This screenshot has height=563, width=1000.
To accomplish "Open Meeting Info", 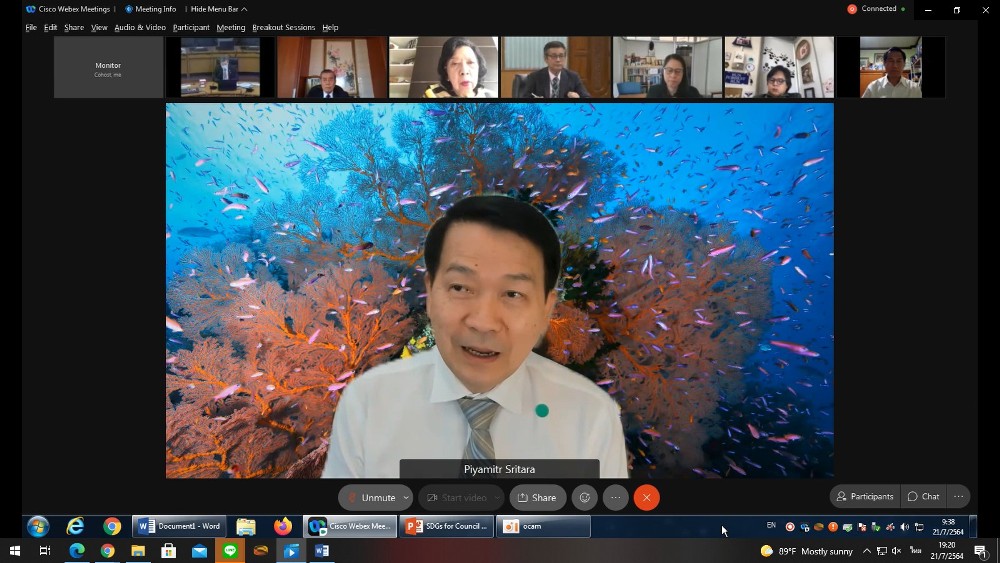I will (x=151, y=9).
